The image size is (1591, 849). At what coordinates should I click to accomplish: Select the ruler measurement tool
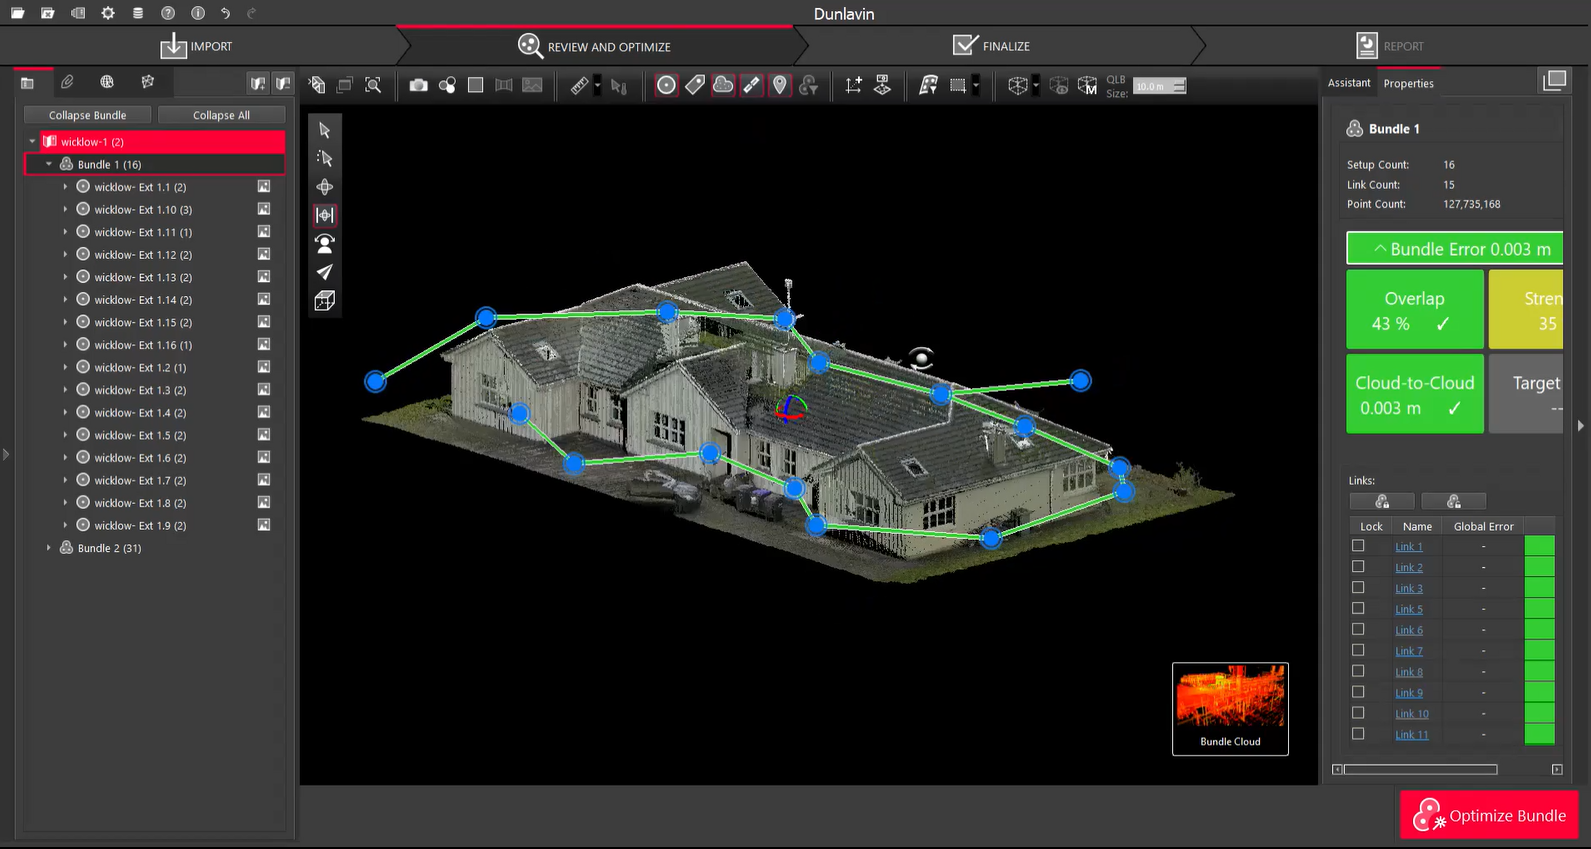click(579, 86)
